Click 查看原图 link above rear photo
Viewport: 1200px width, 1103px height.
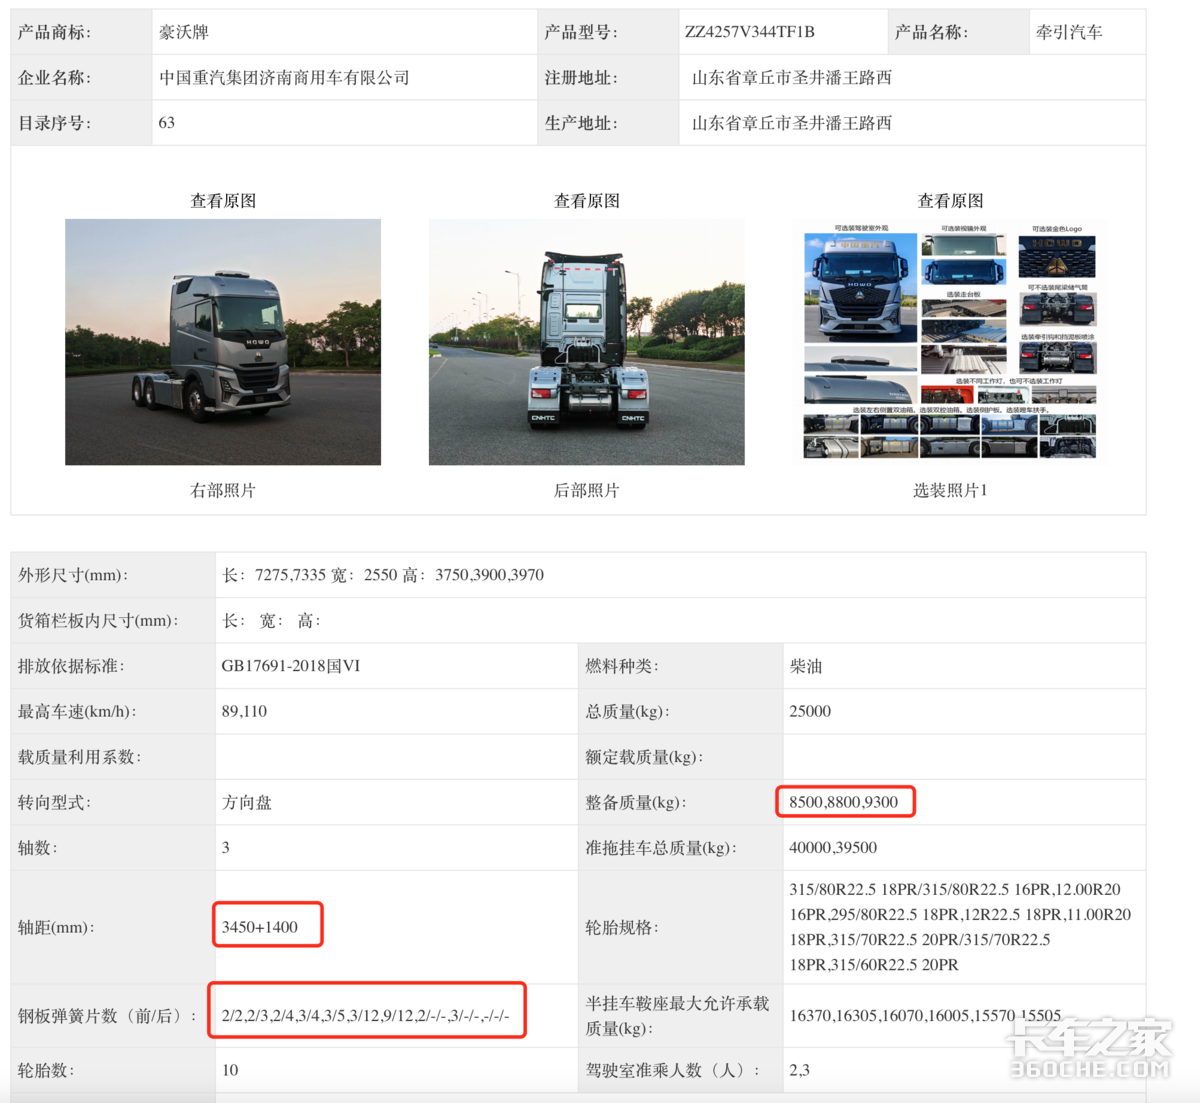[x=587, y=201]
